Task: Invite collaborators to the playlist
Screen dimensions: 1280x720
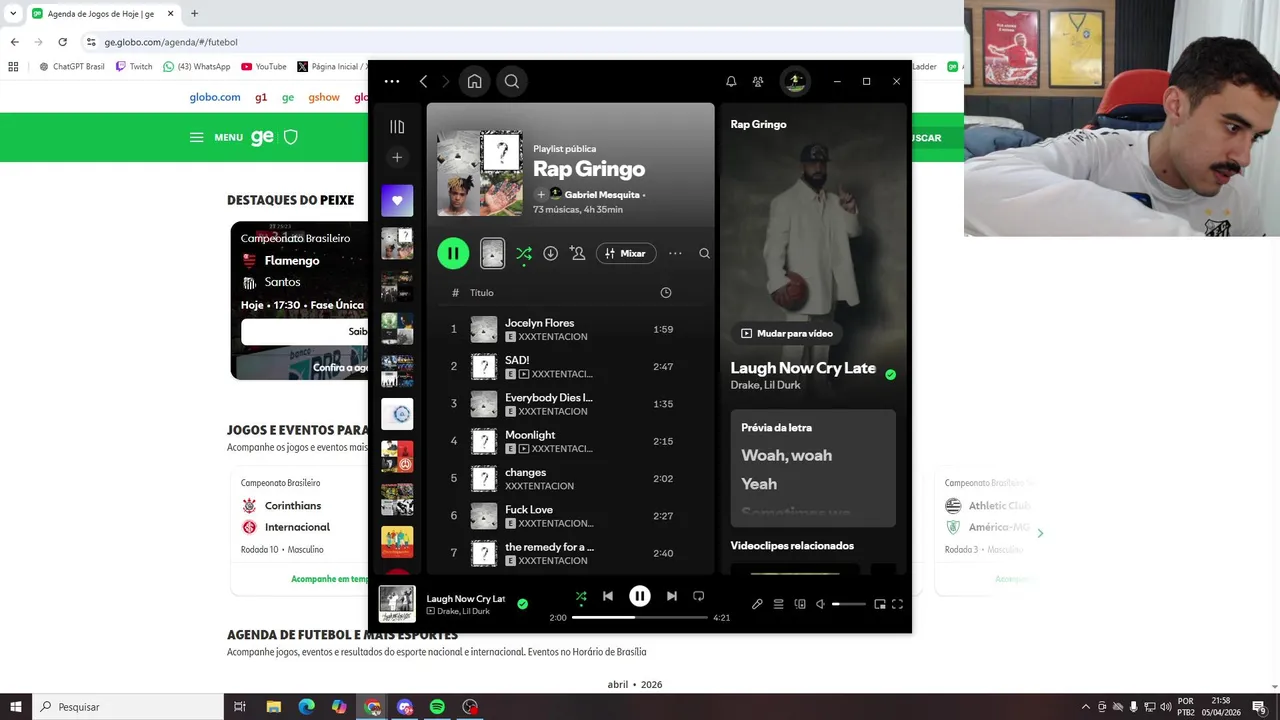Action: [x=578, y=254]
